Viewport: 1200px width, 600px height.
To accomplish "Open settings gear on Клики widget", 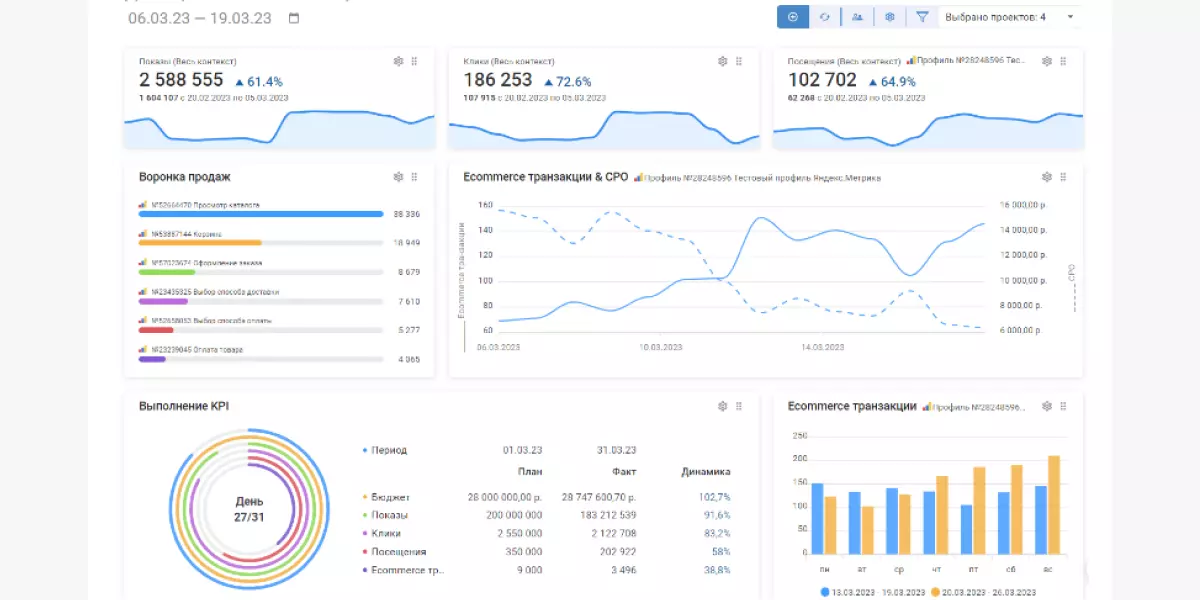I will pyautogui.click(x=723, y=61).
